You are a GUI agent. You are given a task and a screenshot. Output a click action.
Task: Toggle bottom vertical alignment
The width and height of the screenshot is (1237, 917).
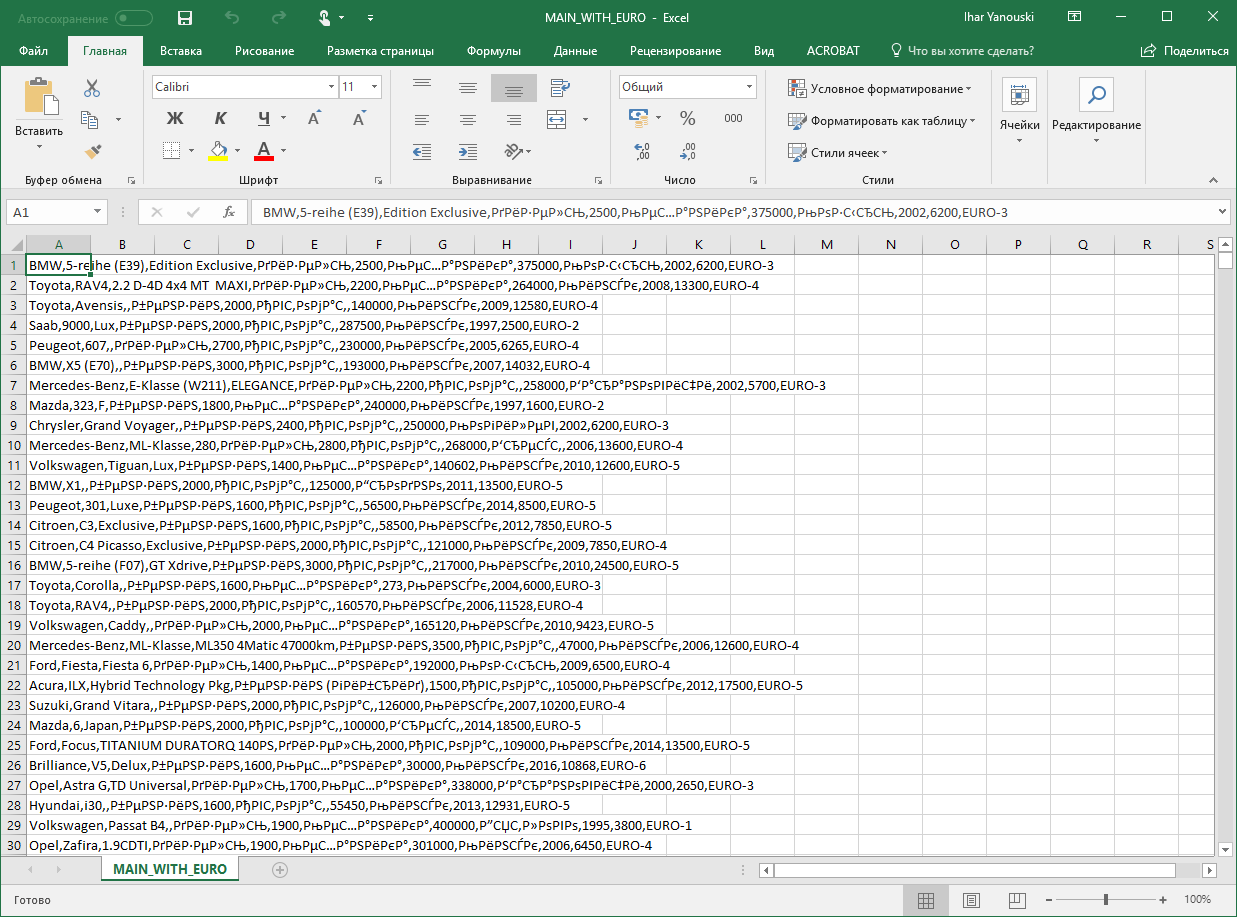514,88
